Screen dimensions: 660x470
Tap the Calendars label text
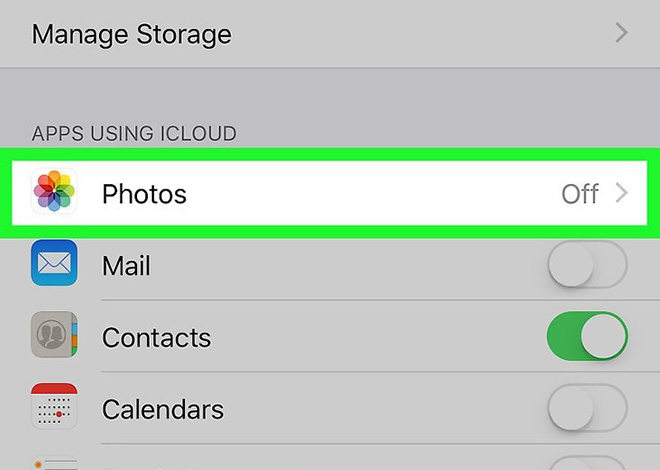[x=163, y=409]
